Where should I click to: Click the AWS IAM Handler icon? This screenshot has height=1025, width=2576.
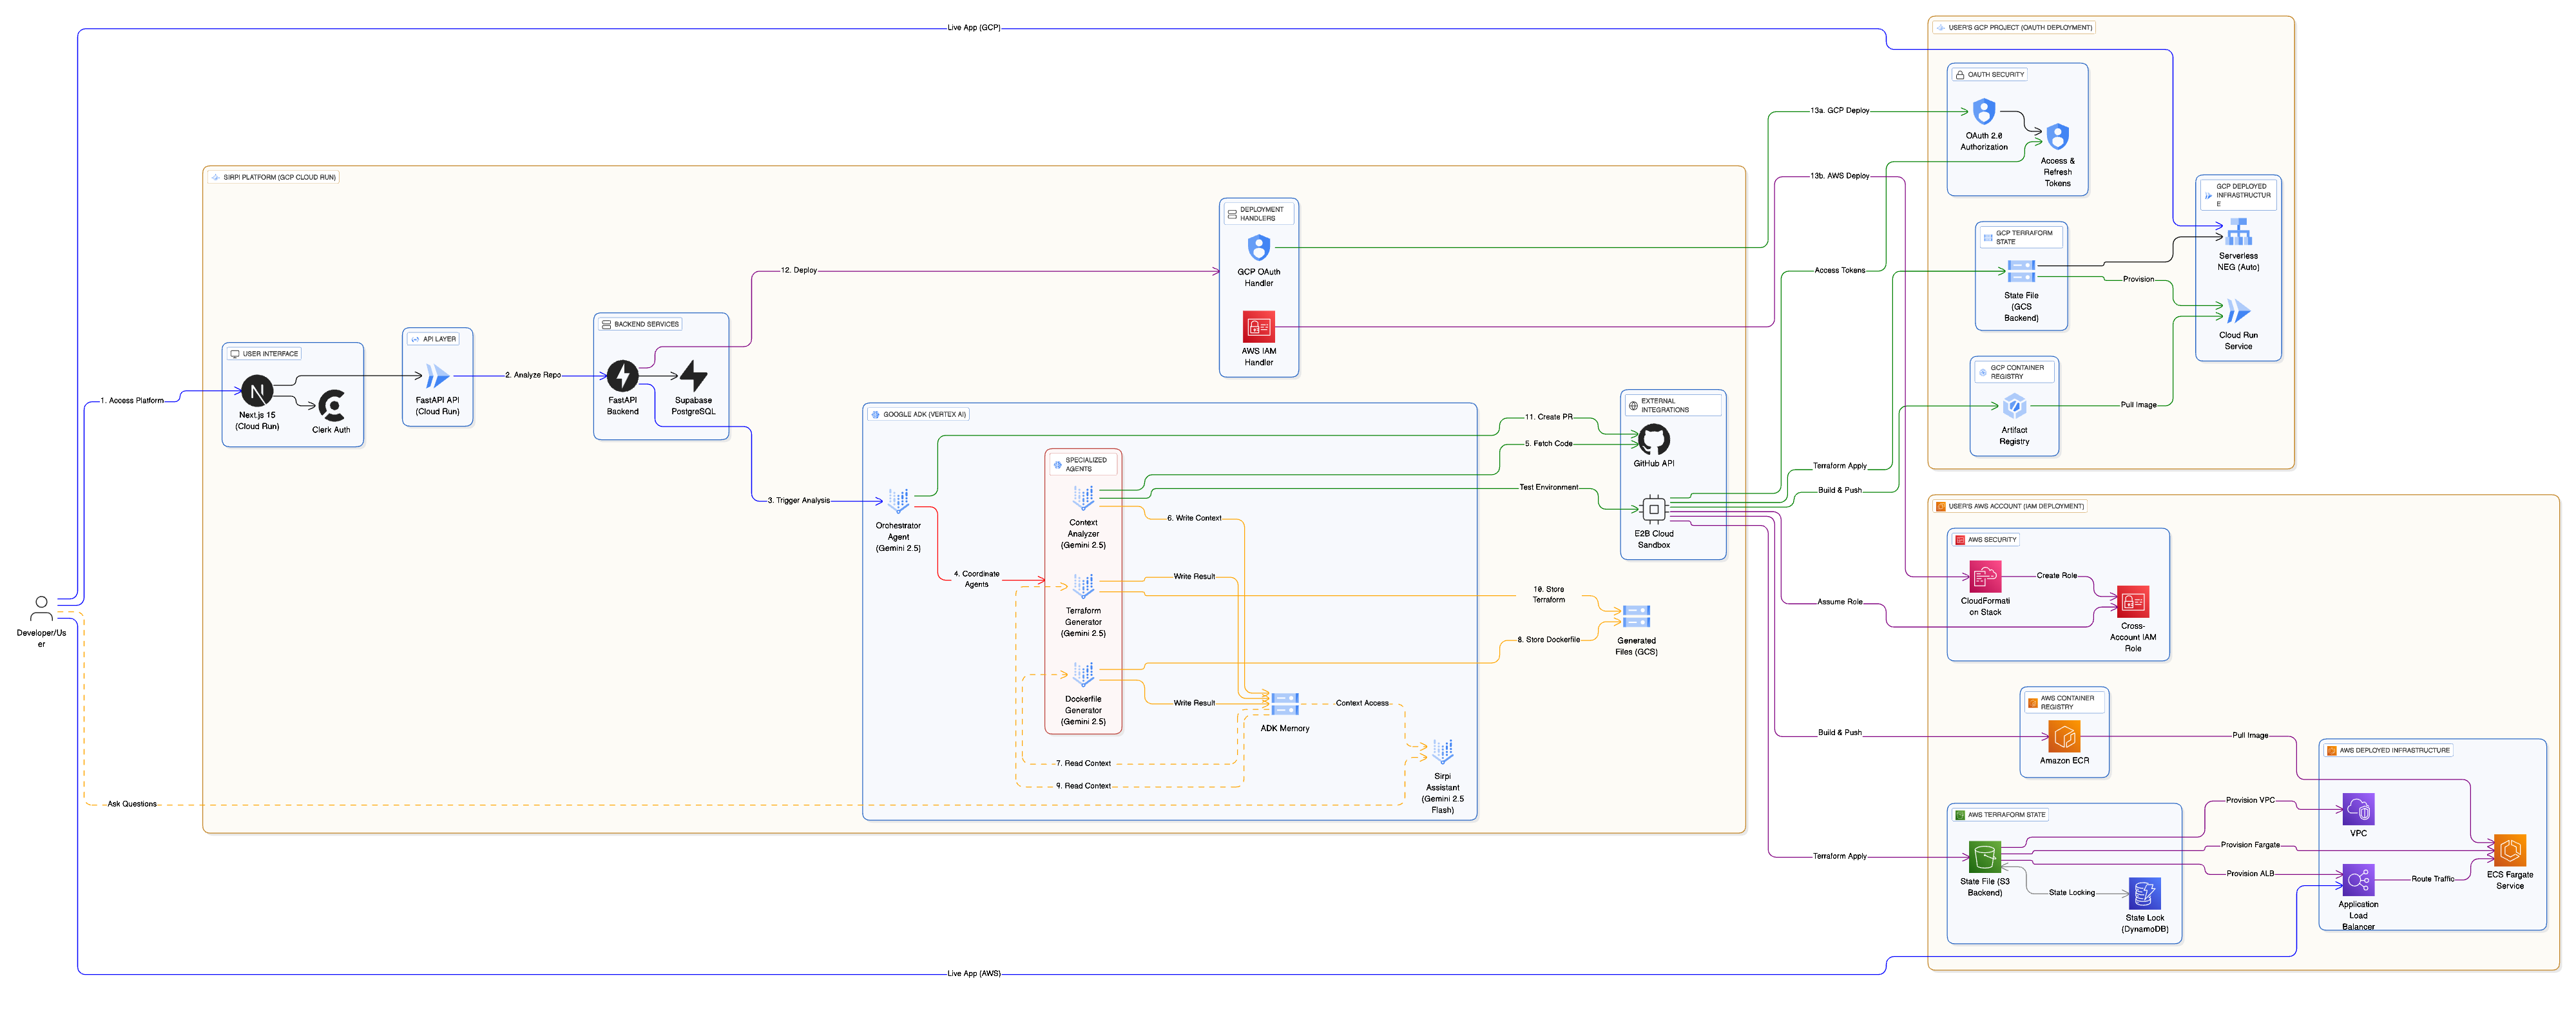[x=1258, y=327]
